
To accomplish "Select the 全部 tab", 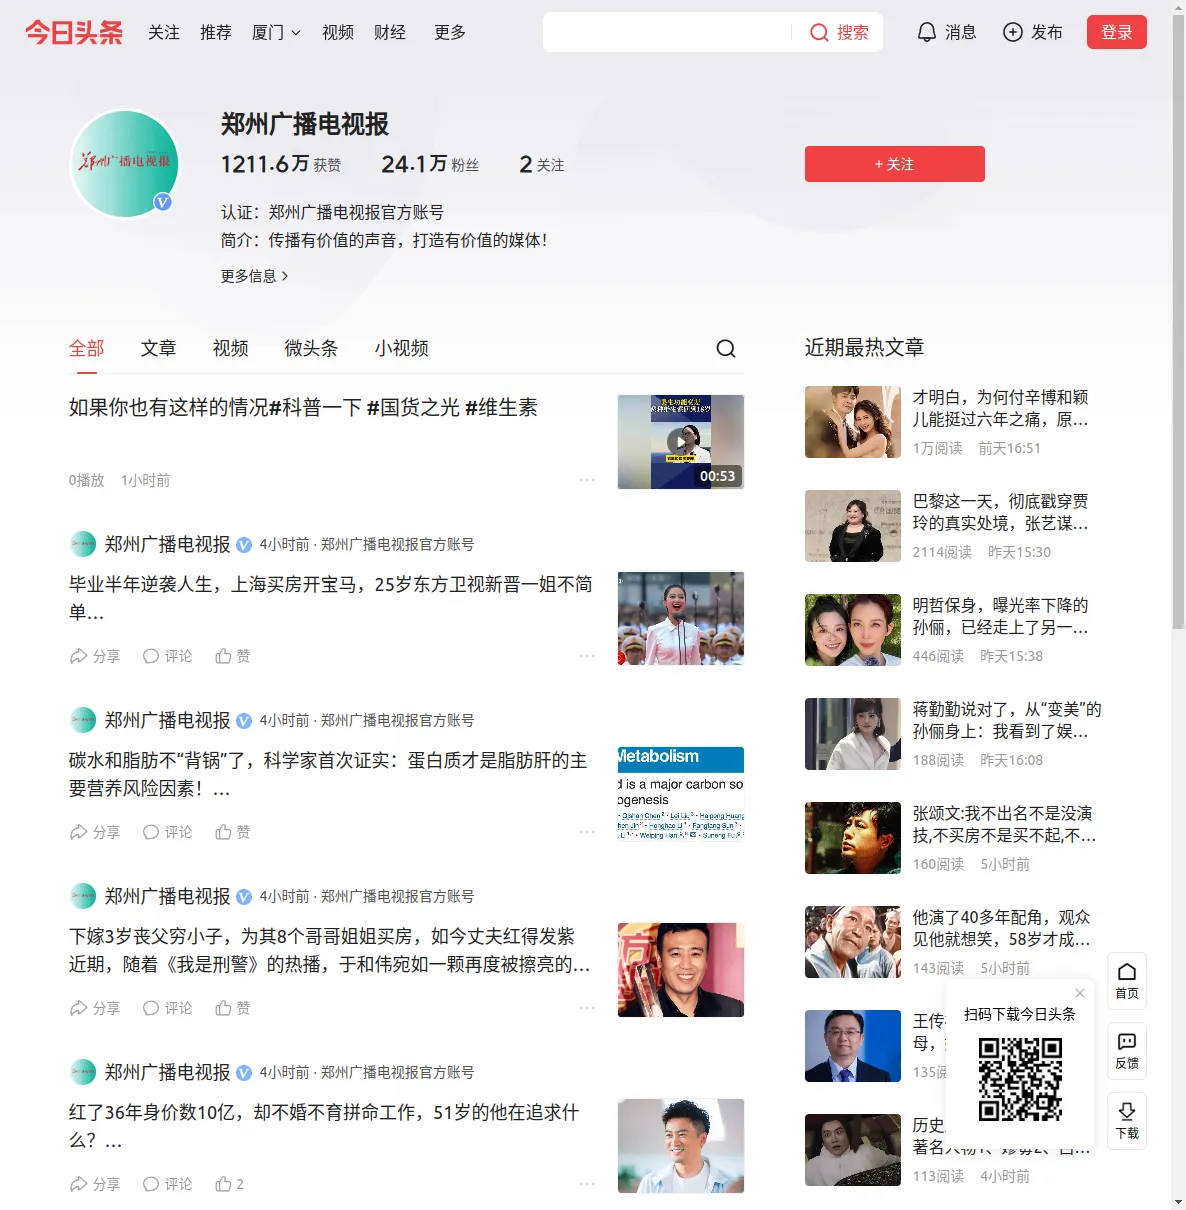I will point(87,348).
